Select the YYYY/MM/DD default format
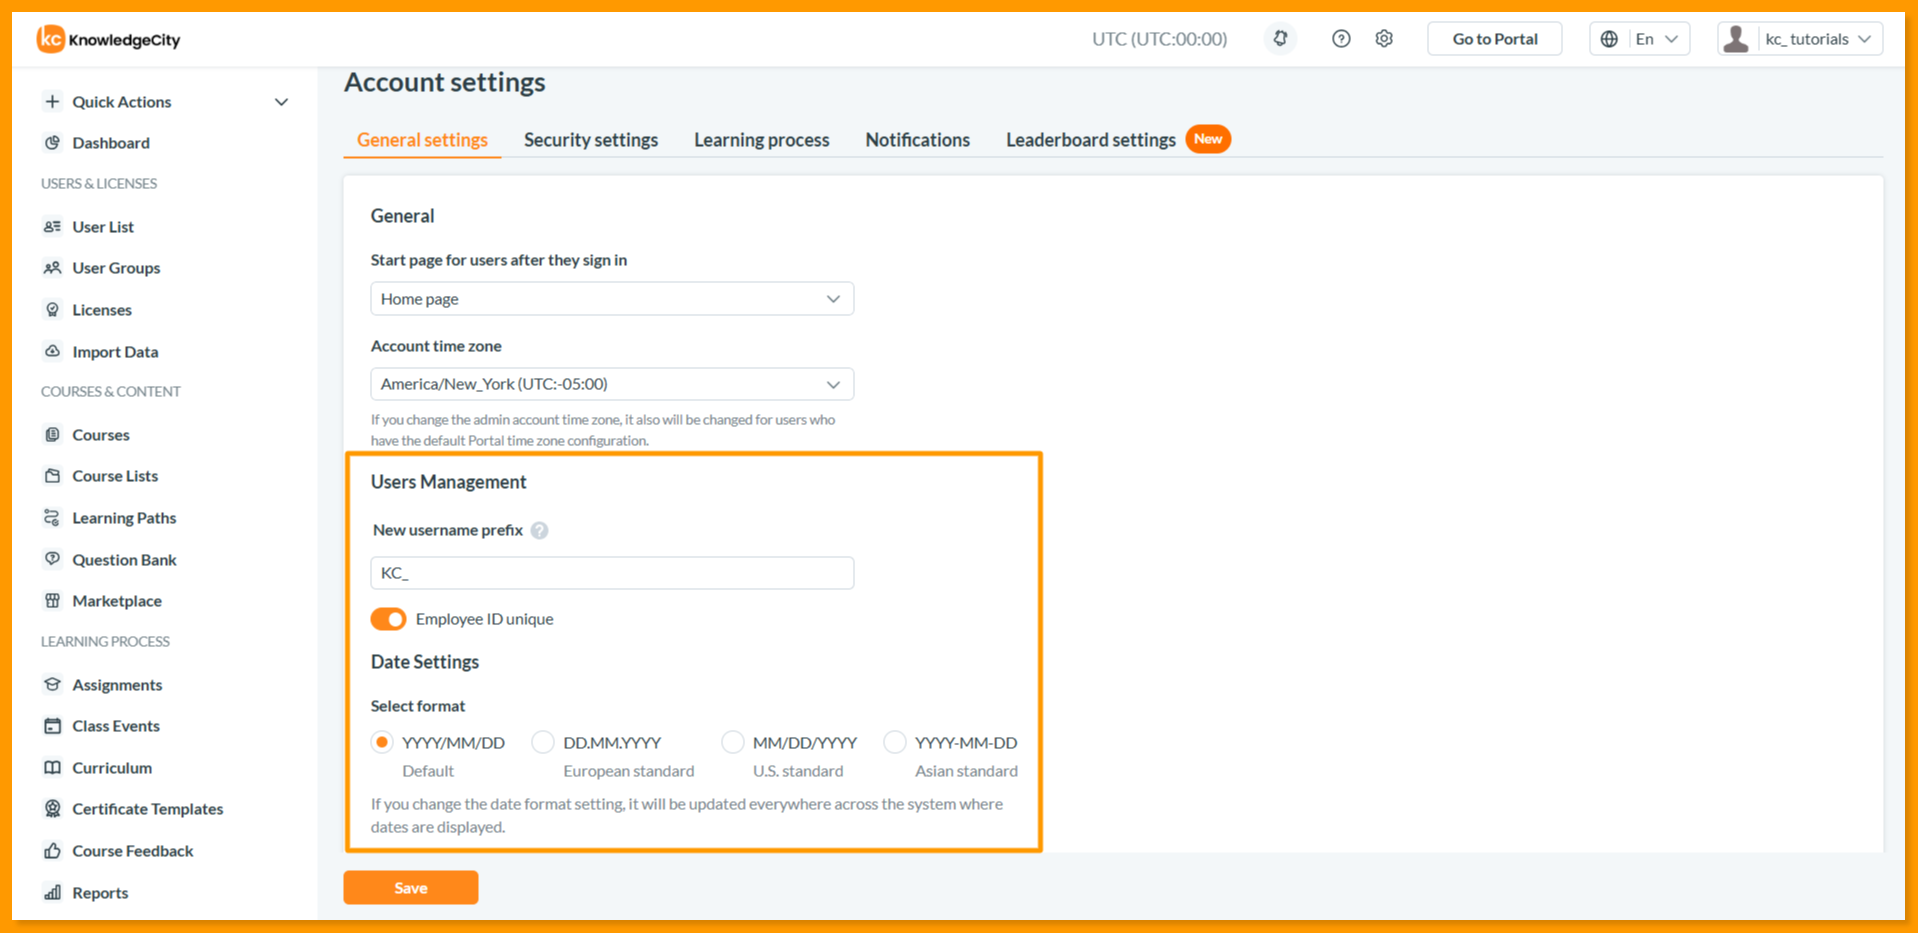Viewport: 1918px width, 933px height. pyautogui.click(x=381, y=742)
